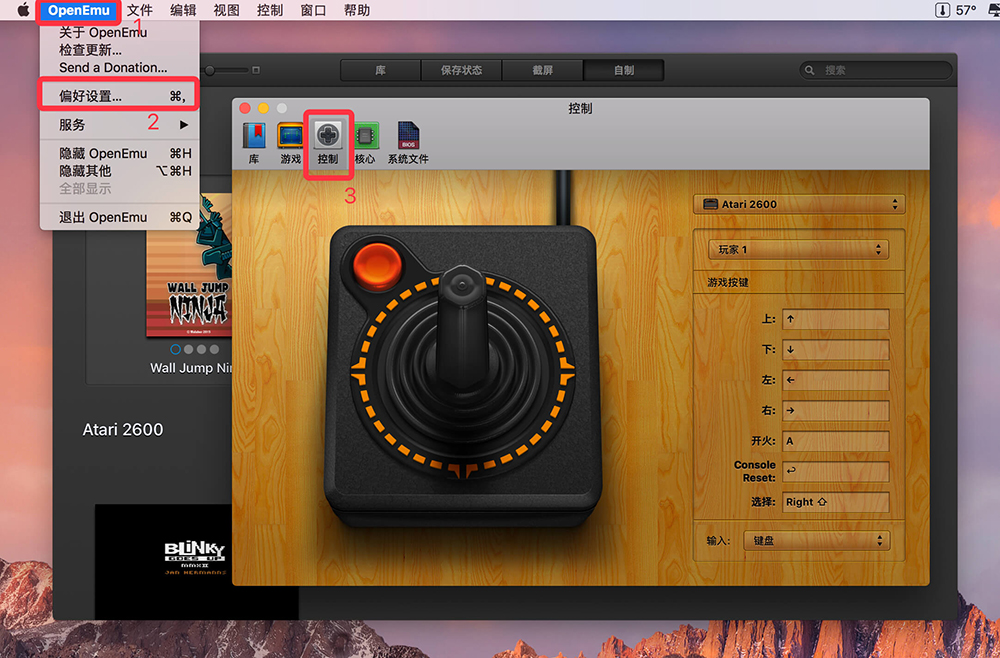1000x658 pixels.
Task: Open the 视图 menu
Action: [226, 10]
